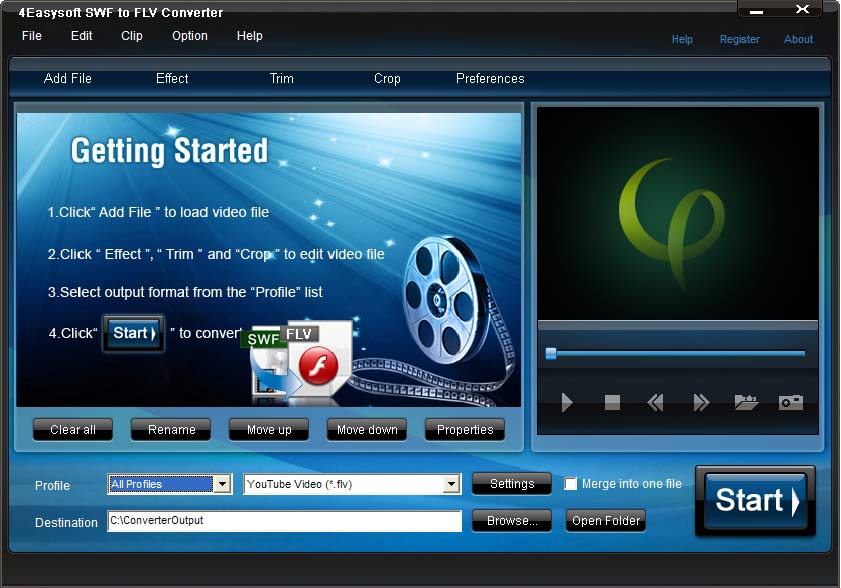
Task: Take a snapshot of the preview
Action: 790,402
